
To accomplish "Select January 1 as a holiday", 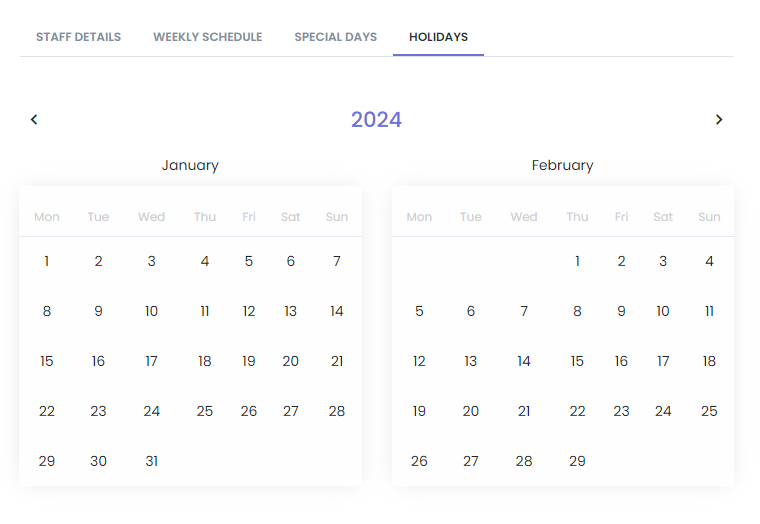I will 47,261.
